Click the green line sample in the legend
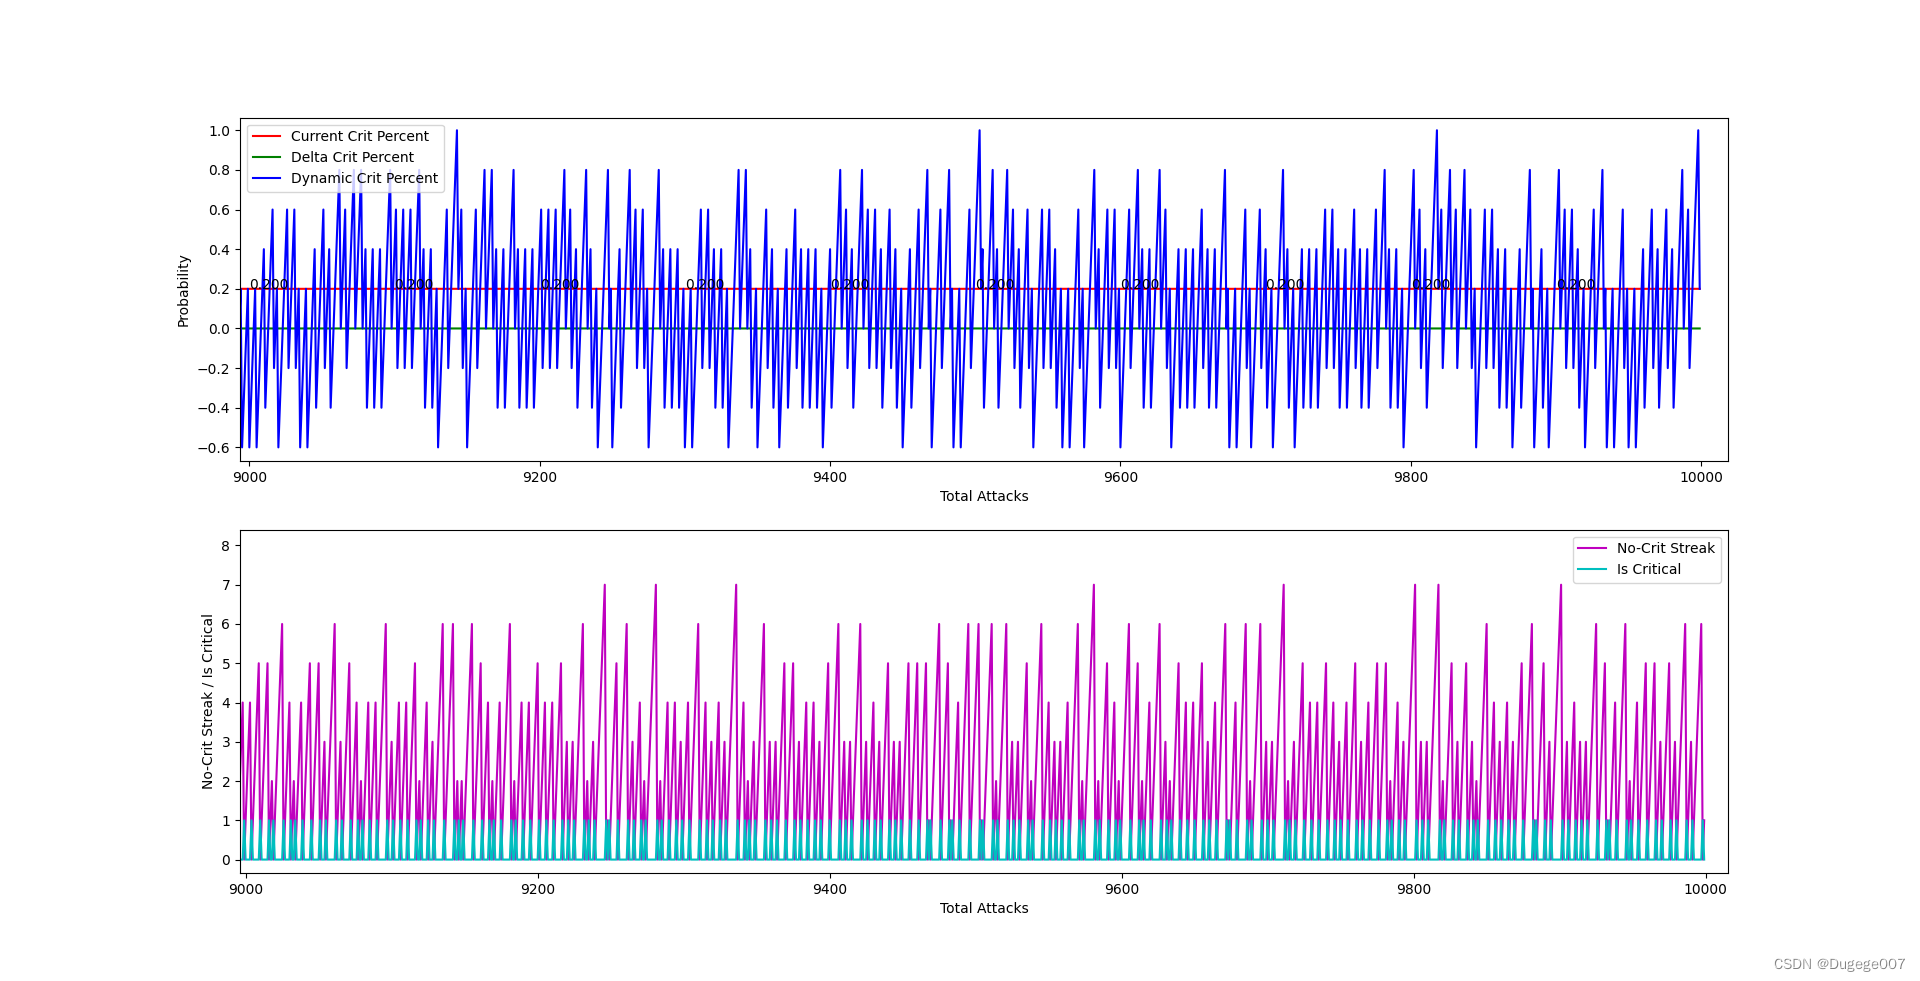 pos(266,157)
